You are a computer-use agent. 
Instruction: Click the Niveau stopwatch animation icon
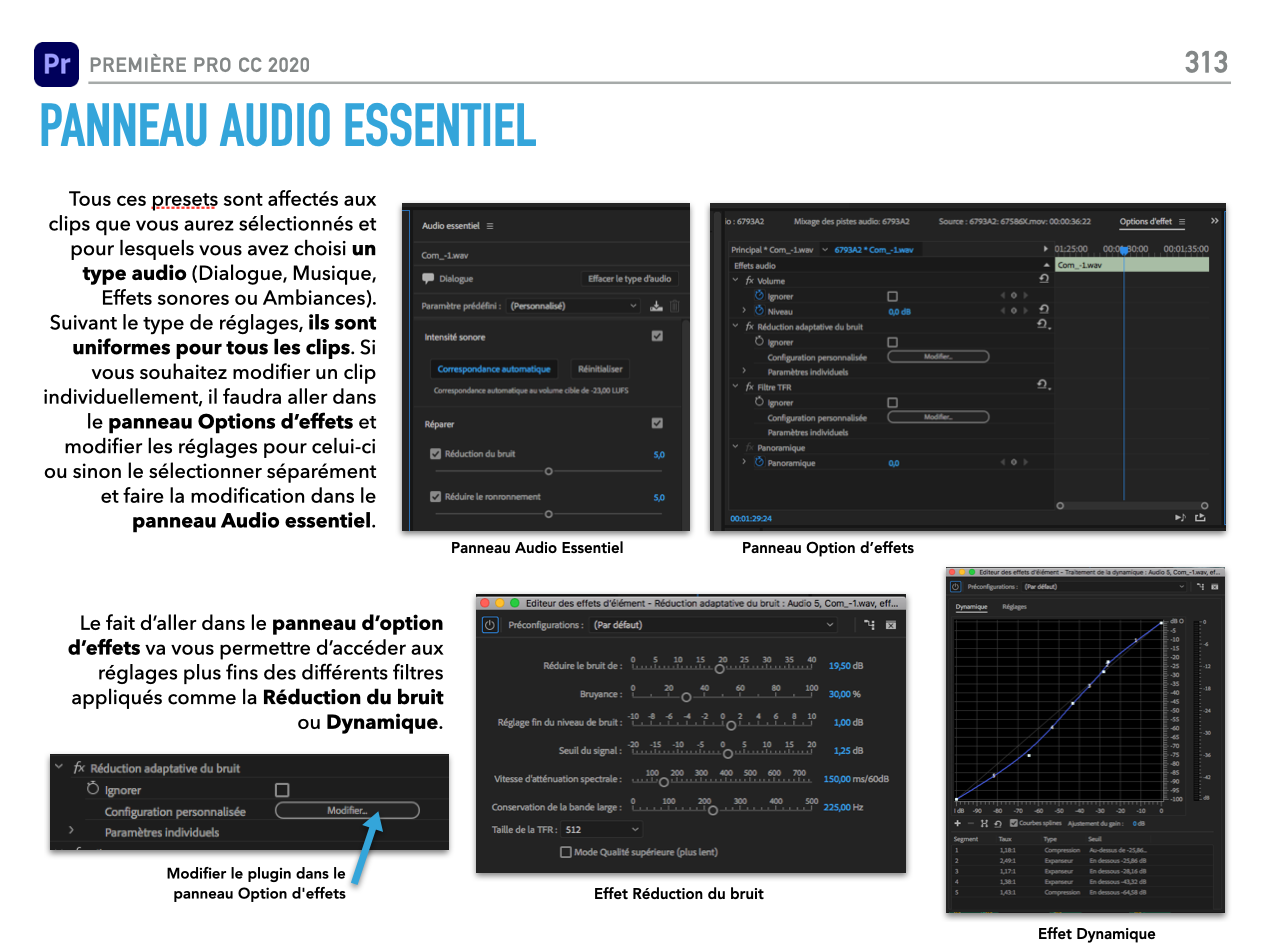pyautogui.click(x=759, y=312)
